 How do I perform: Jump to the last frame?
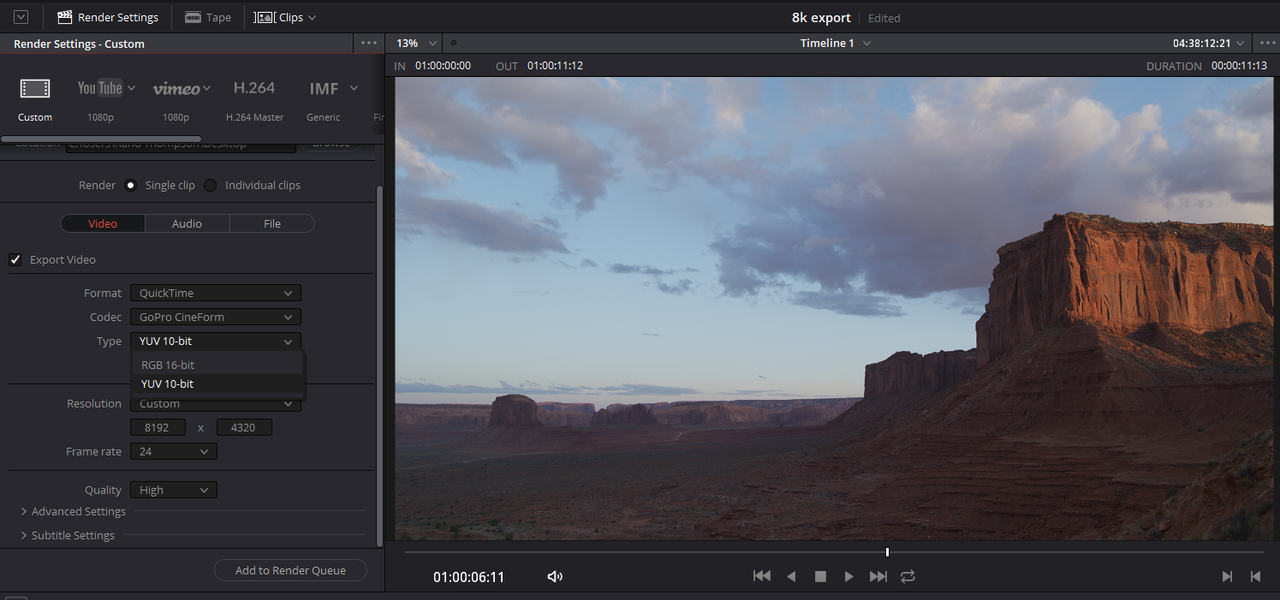[878, 577]
